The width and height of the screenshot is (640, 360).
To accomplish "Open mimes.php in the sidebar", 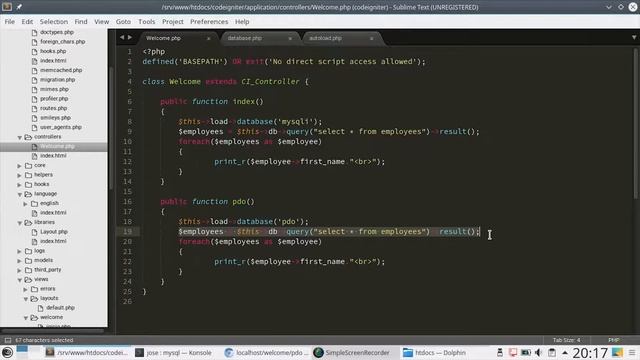I will [x=54, y=89].
